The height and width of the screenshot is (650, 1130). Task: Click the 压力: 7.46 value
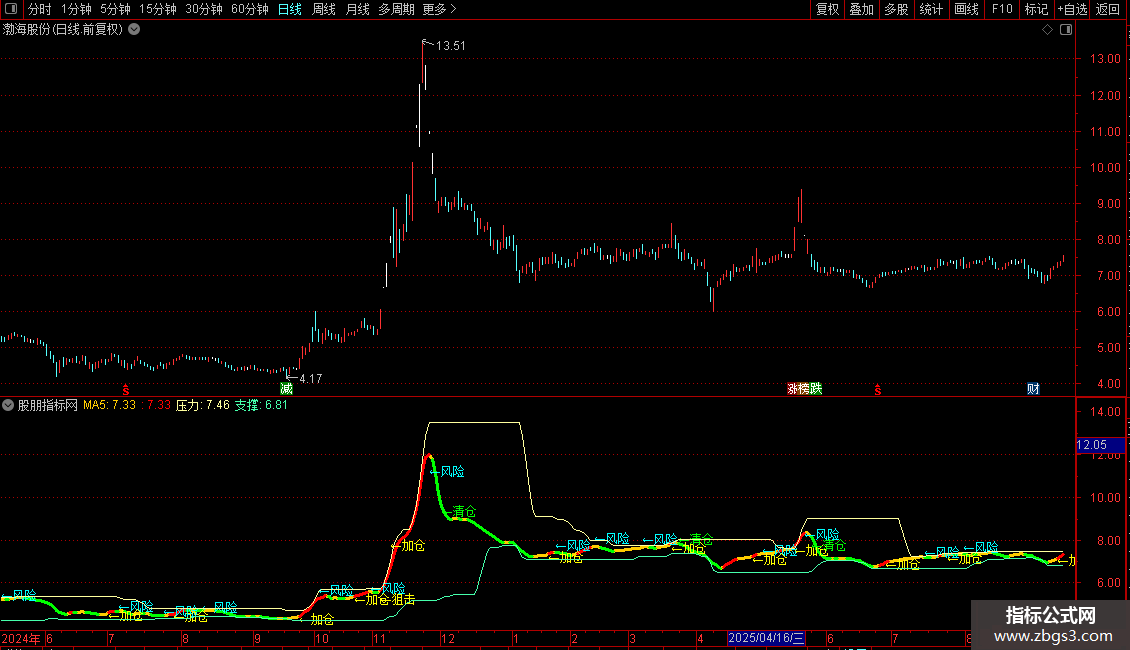click(203, 405)
